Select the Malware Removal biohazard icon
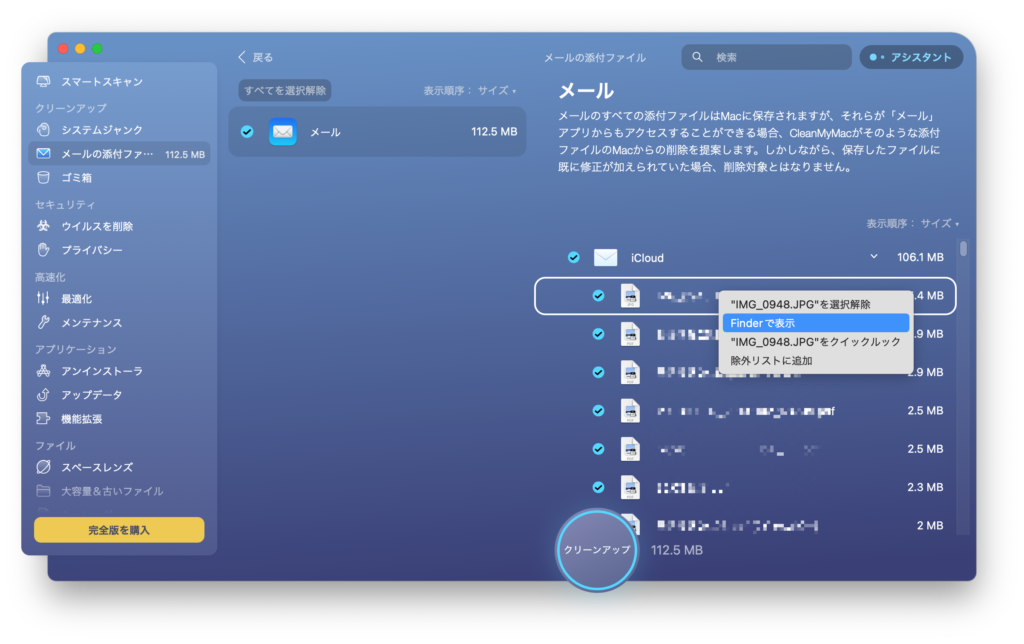 [43, 226]
